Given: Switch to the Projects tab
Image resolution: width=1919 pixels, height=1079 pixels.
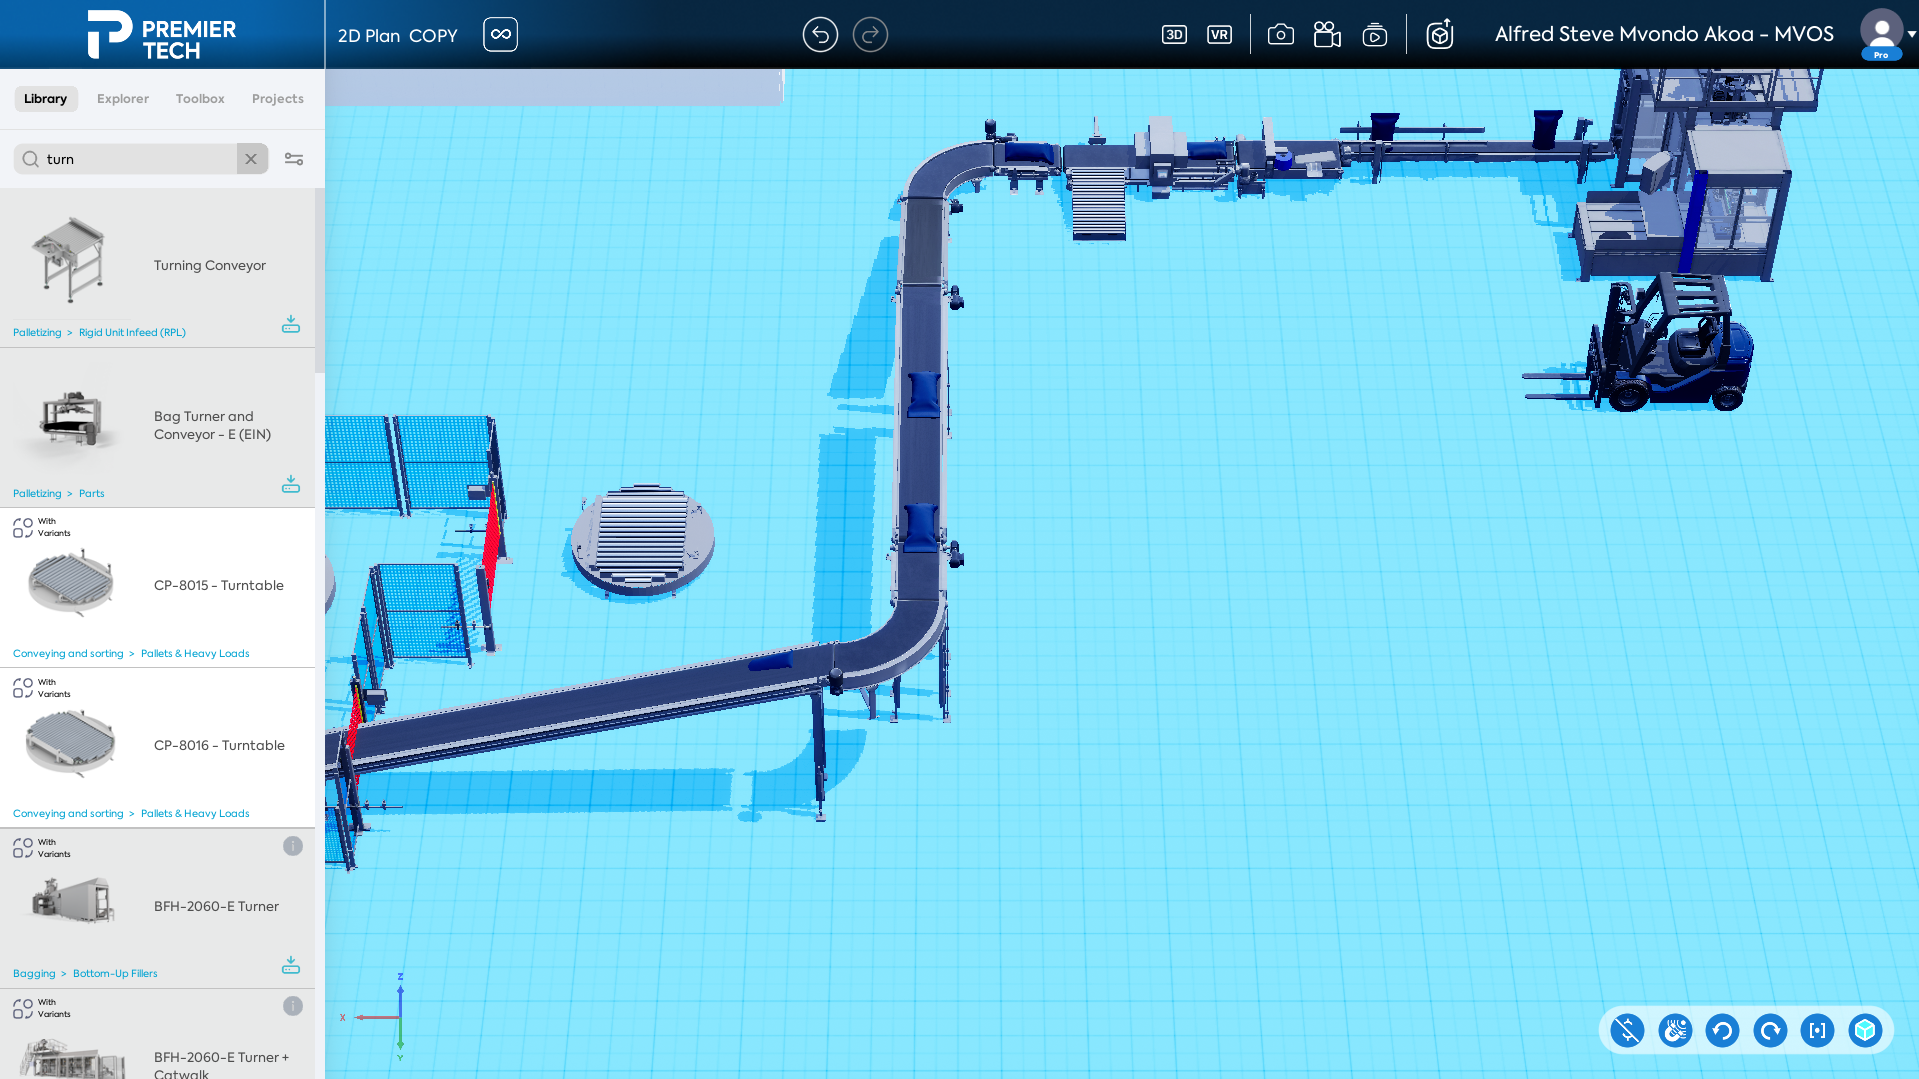Looking at the screenshot, I should pos(278,99).
